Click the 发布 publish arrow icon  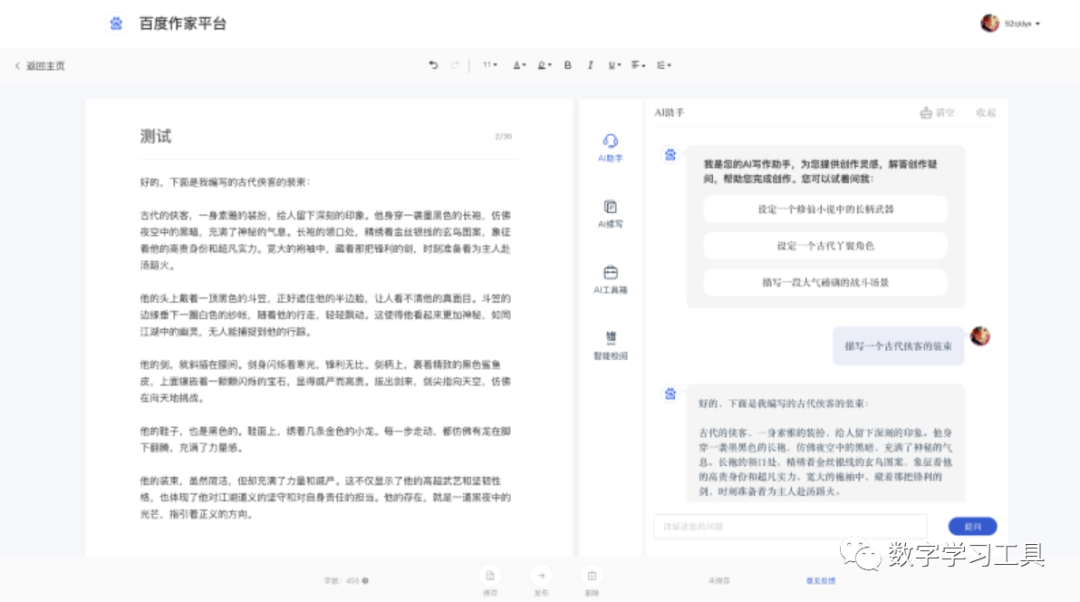click(x=541, y=578)
